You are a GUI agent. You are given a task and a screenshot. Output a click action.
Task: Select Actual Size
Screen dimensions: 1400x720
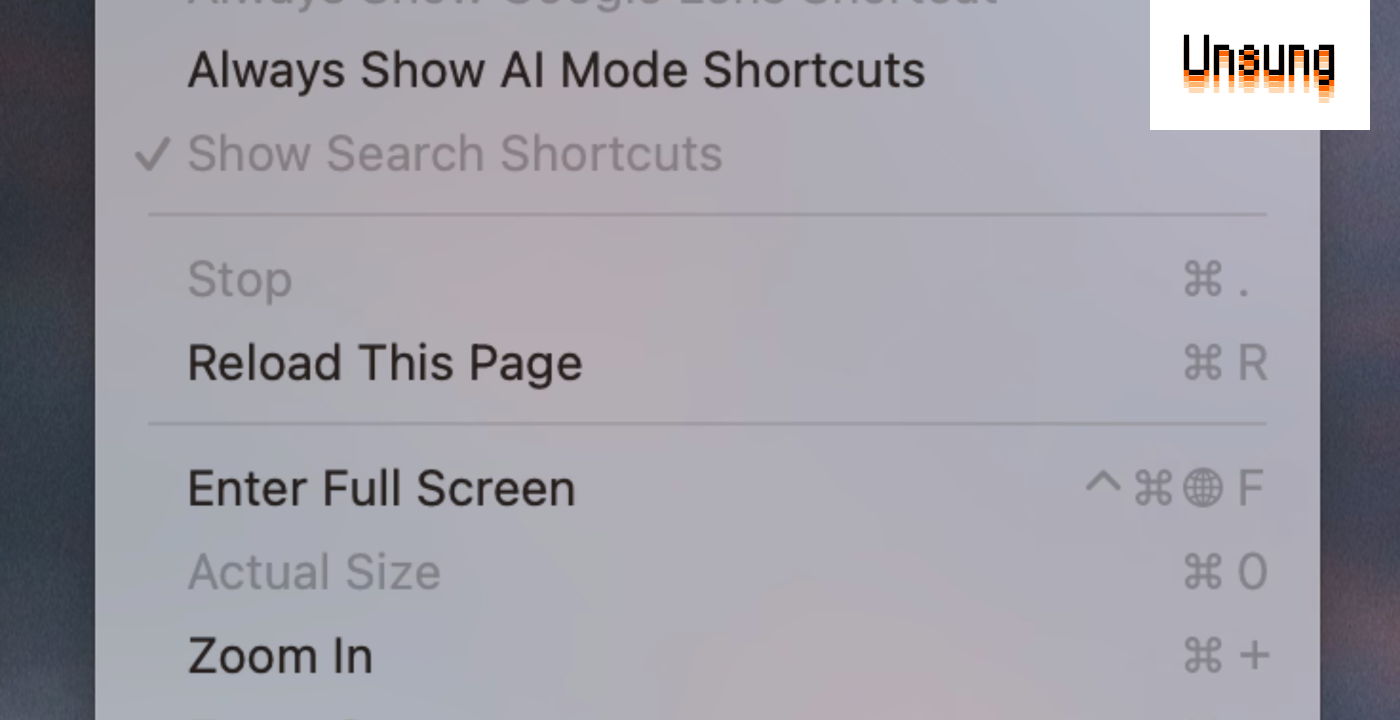[x=315, y=572]
